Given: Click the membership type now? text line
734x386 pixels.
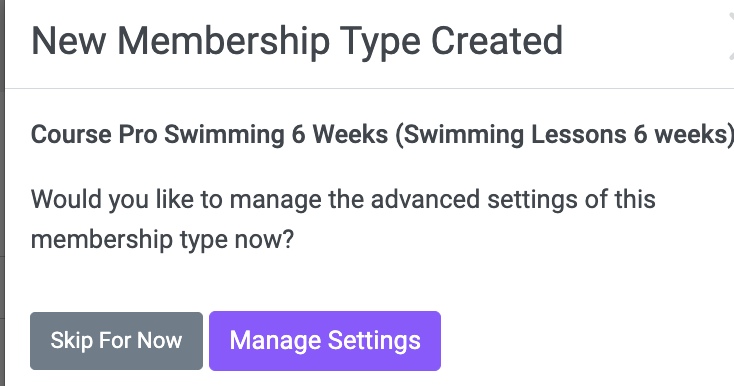Looking at the screenshot, I should click(162, 240).
